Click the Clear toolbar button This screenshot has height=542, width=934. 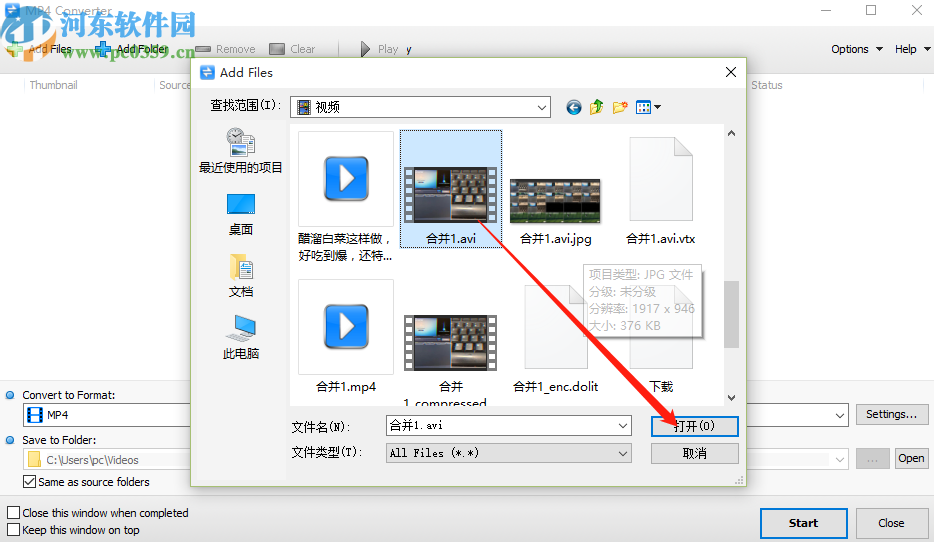click(x=292, y=49)
